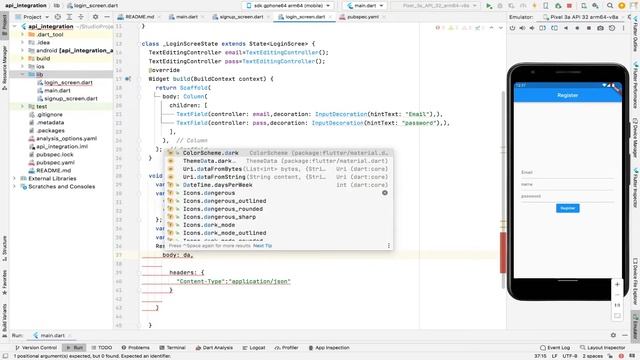
Task: Open Device Manager side tool window
Action: [x=636, y=138]
